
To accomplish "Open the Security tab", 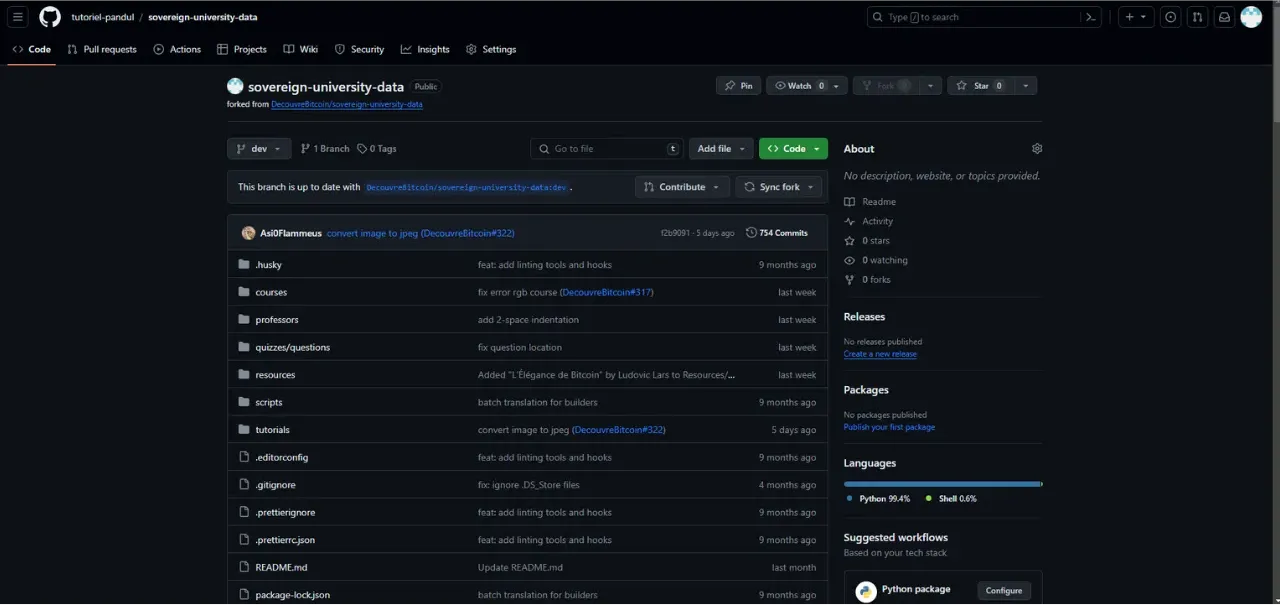I will click(359, 49).
